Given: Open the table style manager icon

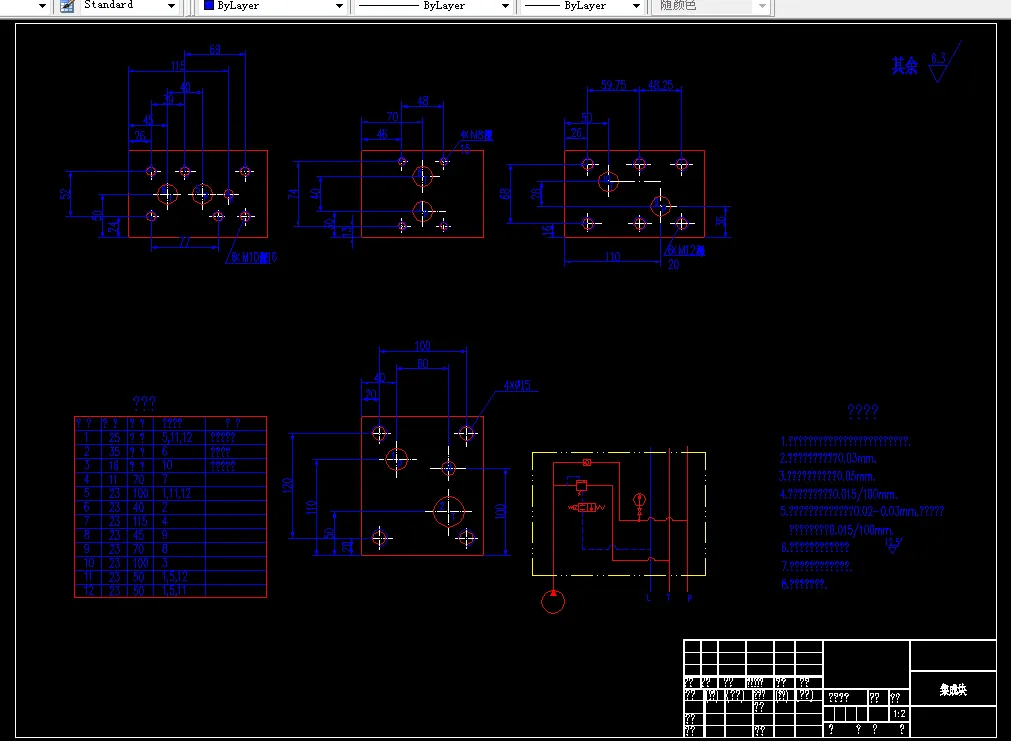Looking at the screenshot, I should (x=67, y=6).
